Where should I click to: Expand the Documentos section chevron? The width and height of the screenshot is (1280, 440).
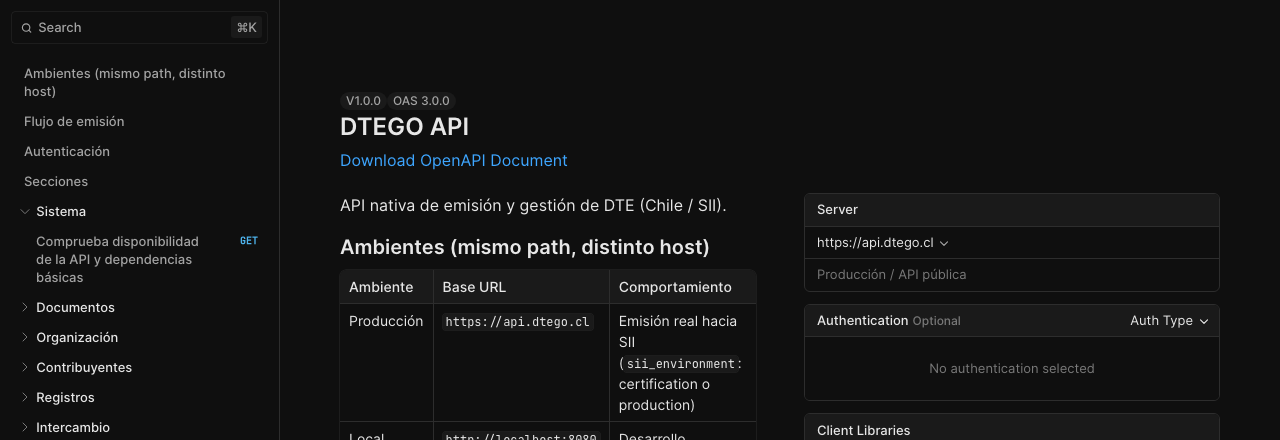pyautogui.click(x=25, y=307)
